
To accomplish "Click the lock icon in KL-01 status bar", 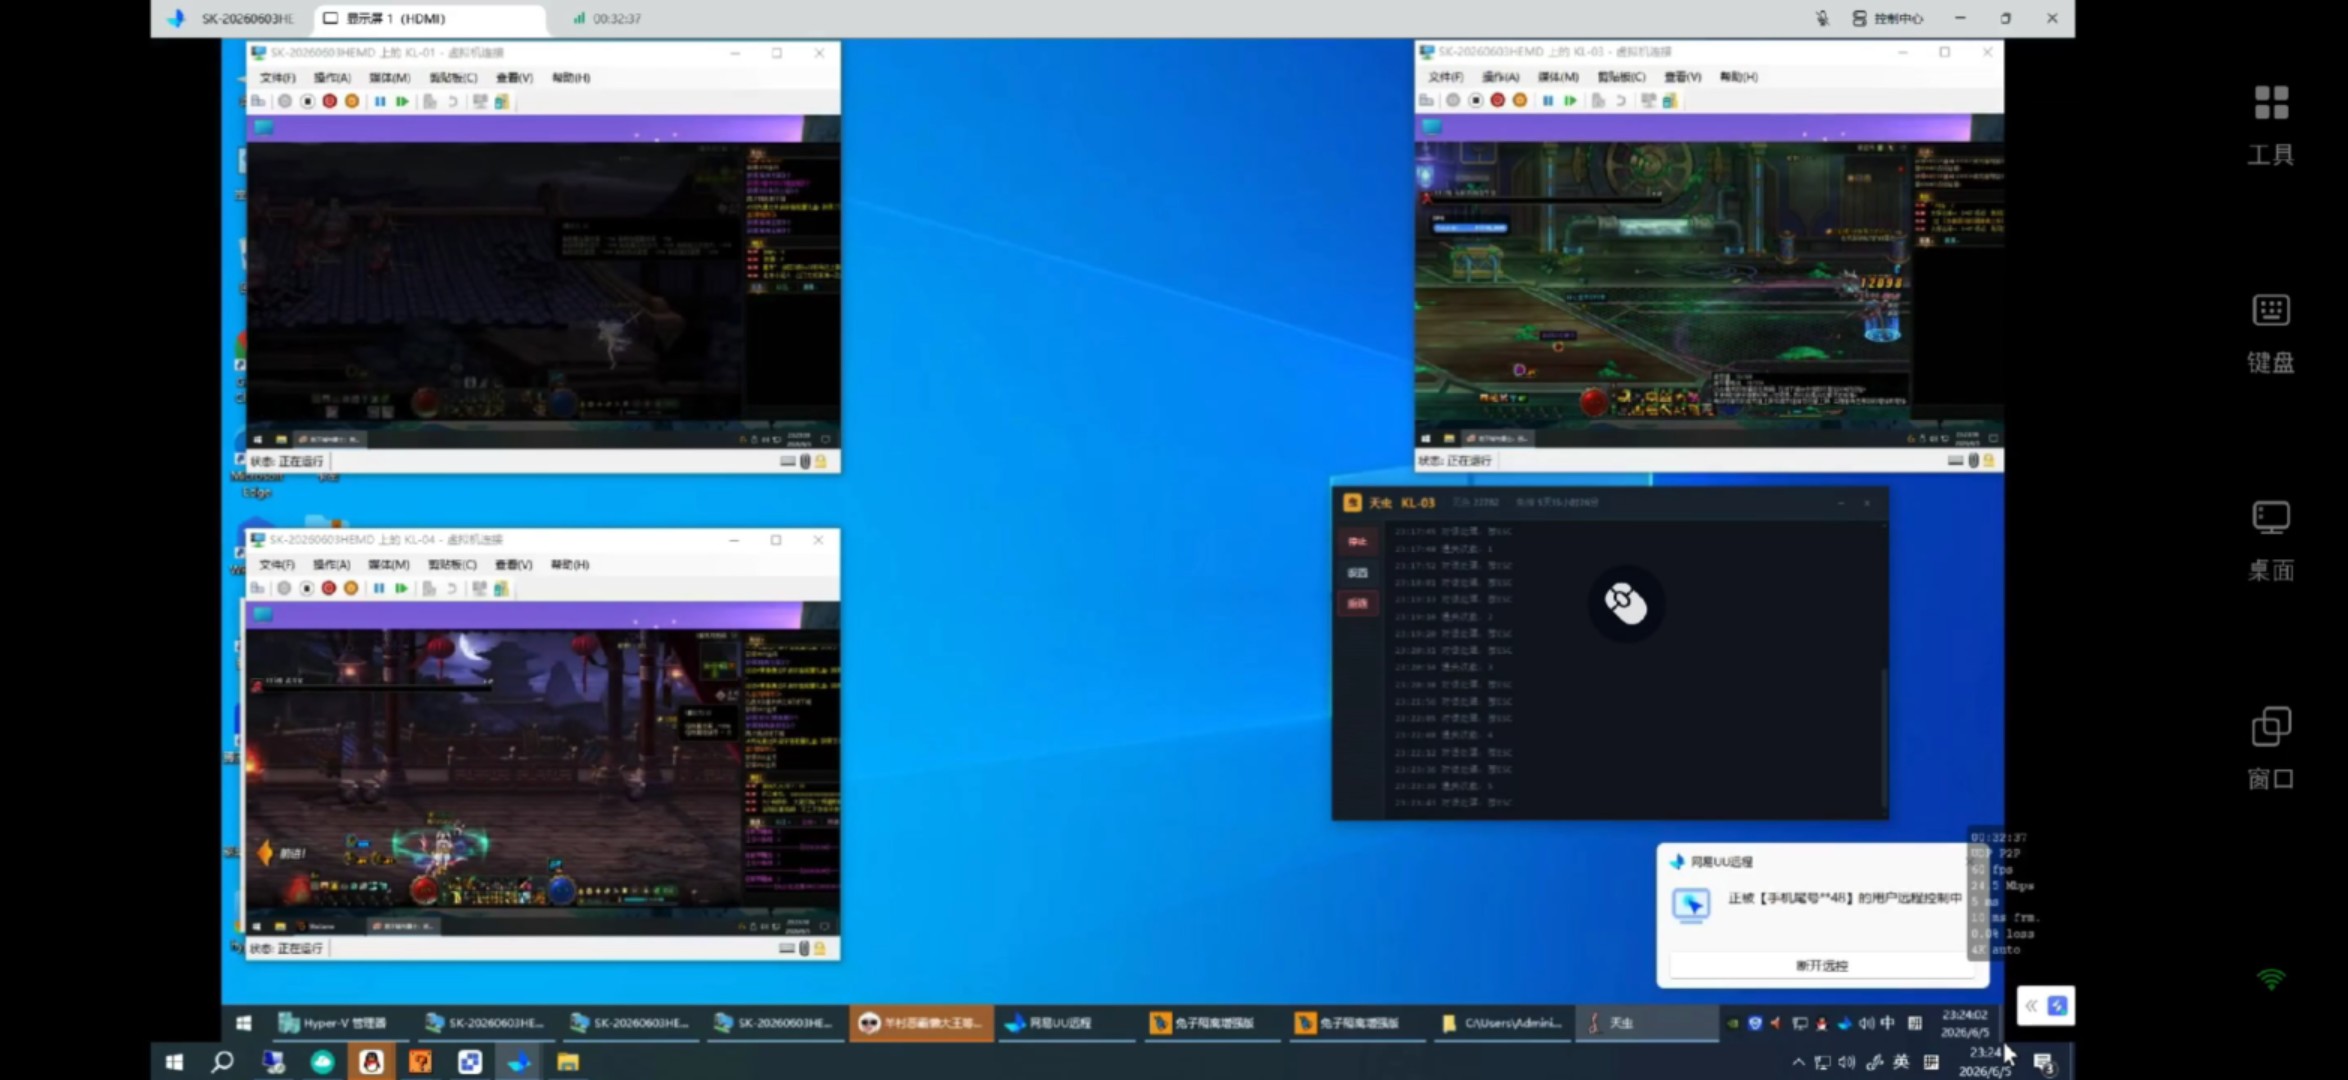I will [821, 461].
